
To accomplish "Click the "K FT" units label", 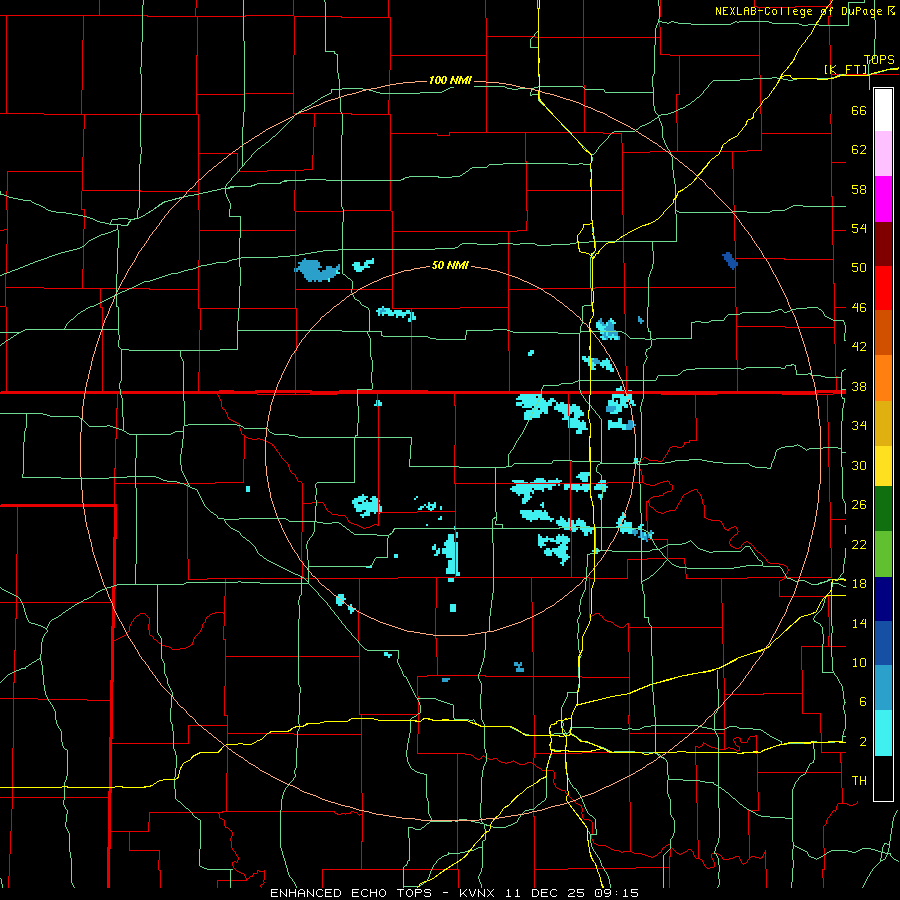I will [x=846, y=69].
